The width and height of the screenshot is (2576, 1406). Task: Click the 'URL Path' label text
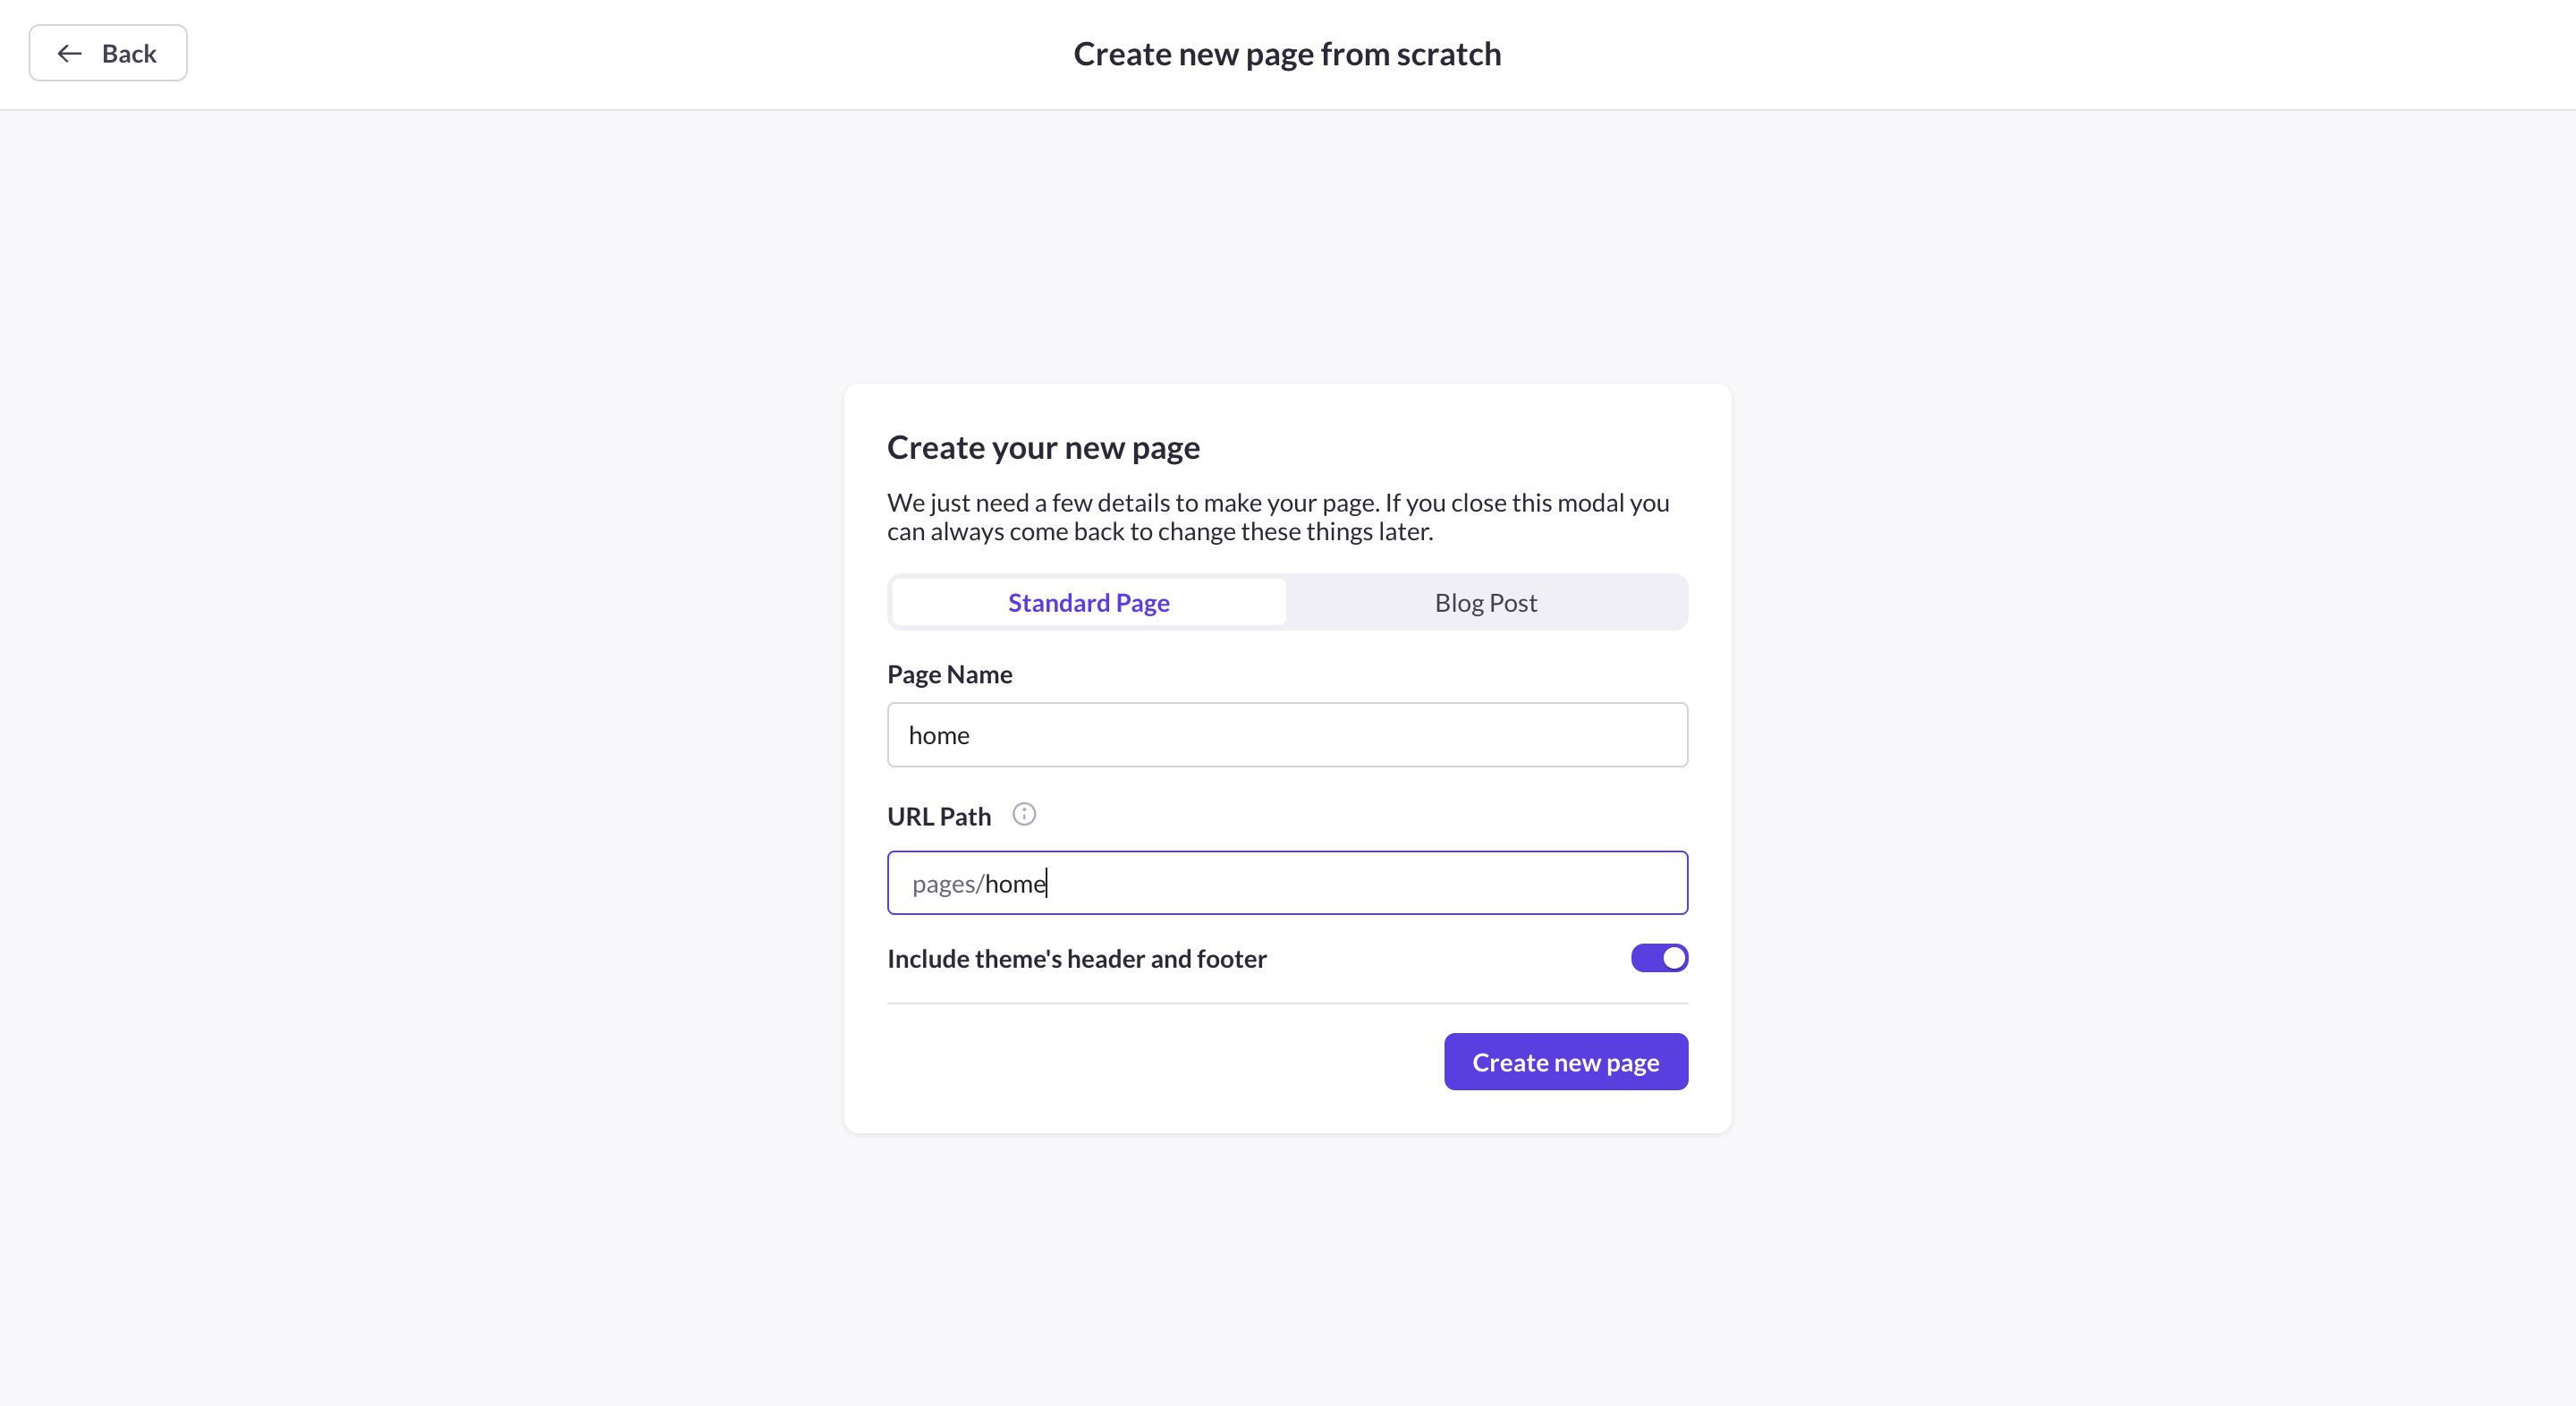coord(939,816)
